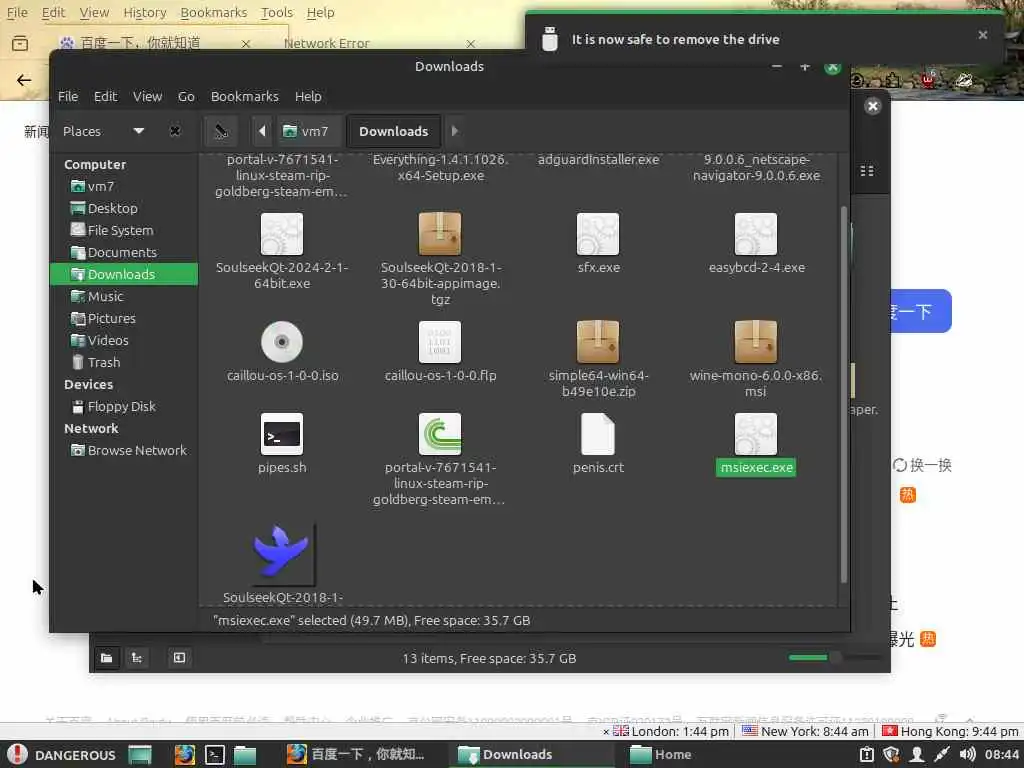The height and width of the screenshot is (768, 1024).
Task: Open the security shield tray icon
Action: coord(891,754)
